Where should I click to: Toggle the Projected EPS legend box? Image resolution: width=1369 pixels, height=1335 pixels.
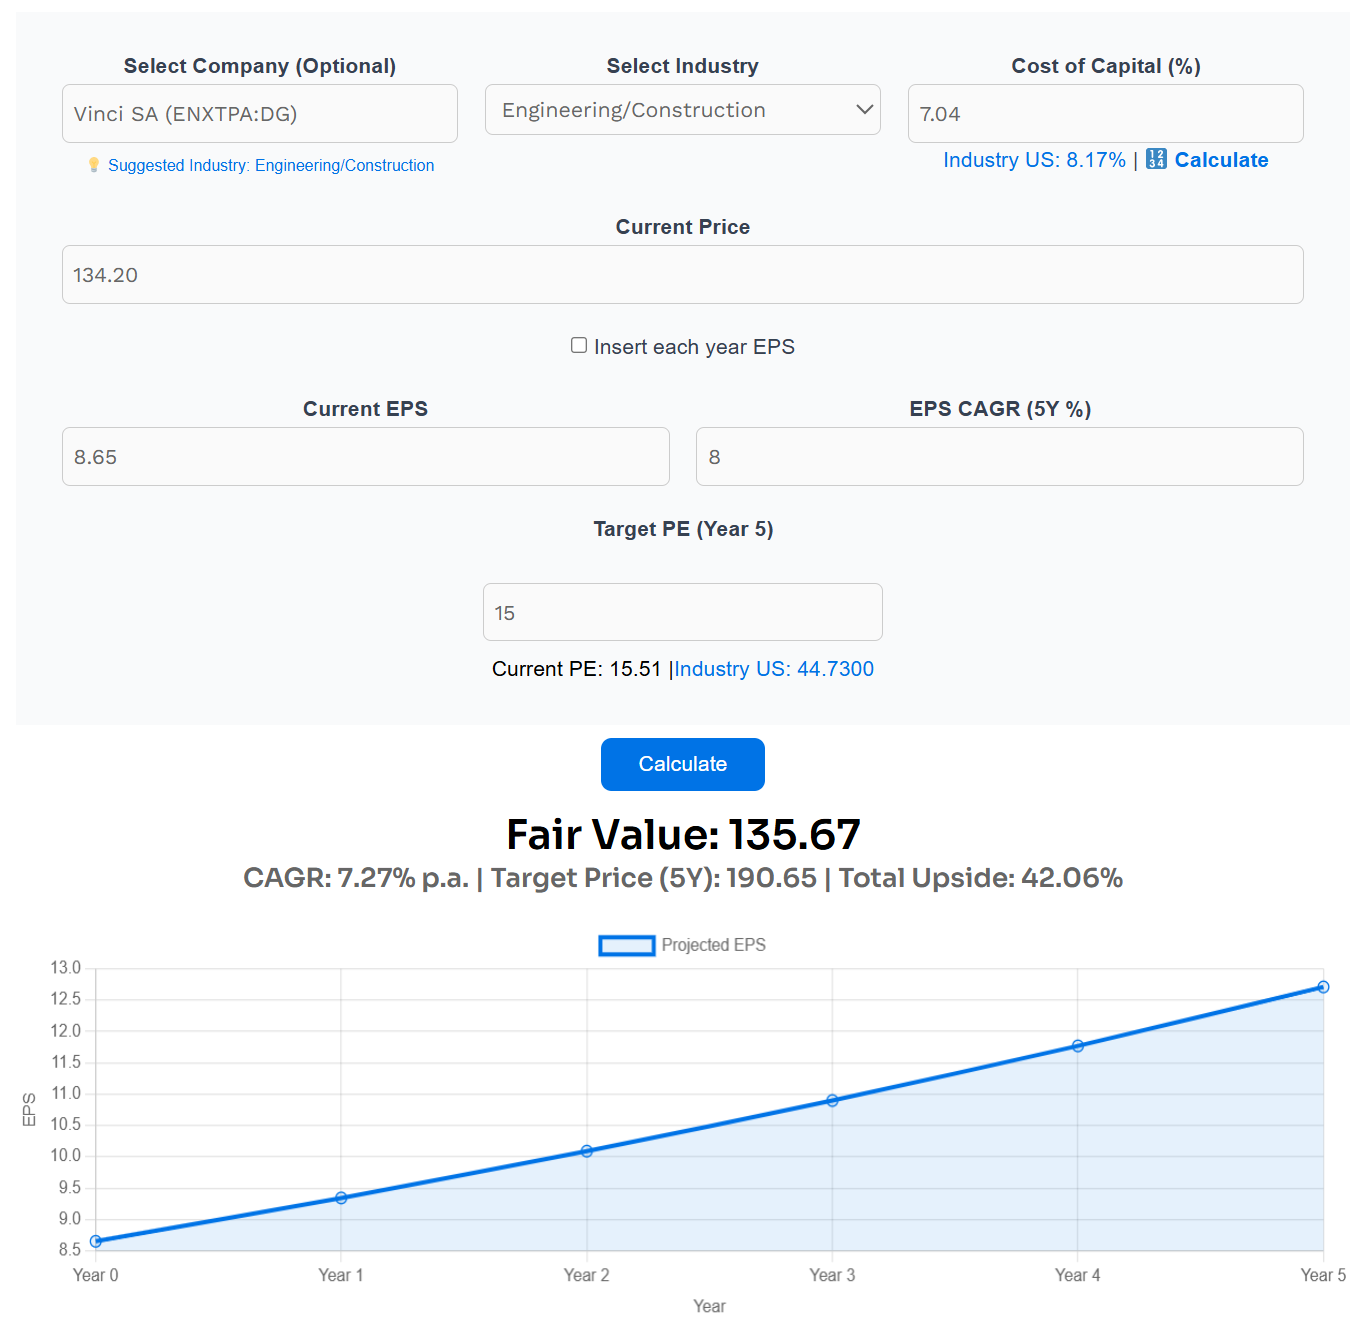627,945
